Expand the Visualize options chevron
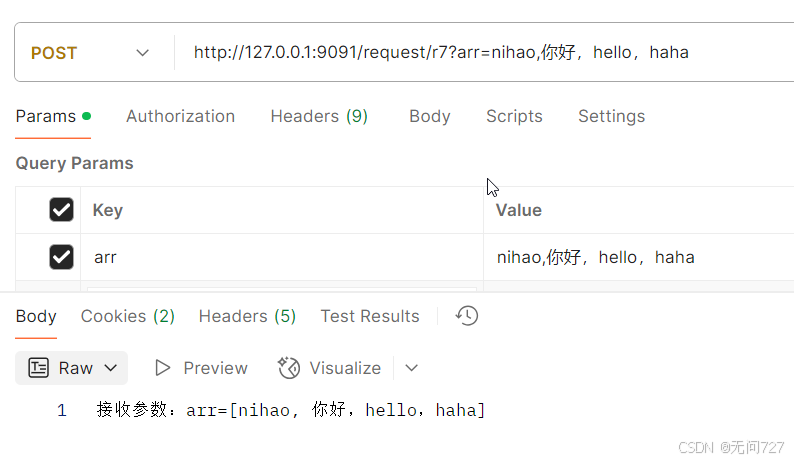794x461 pixels. pos(412,368)
